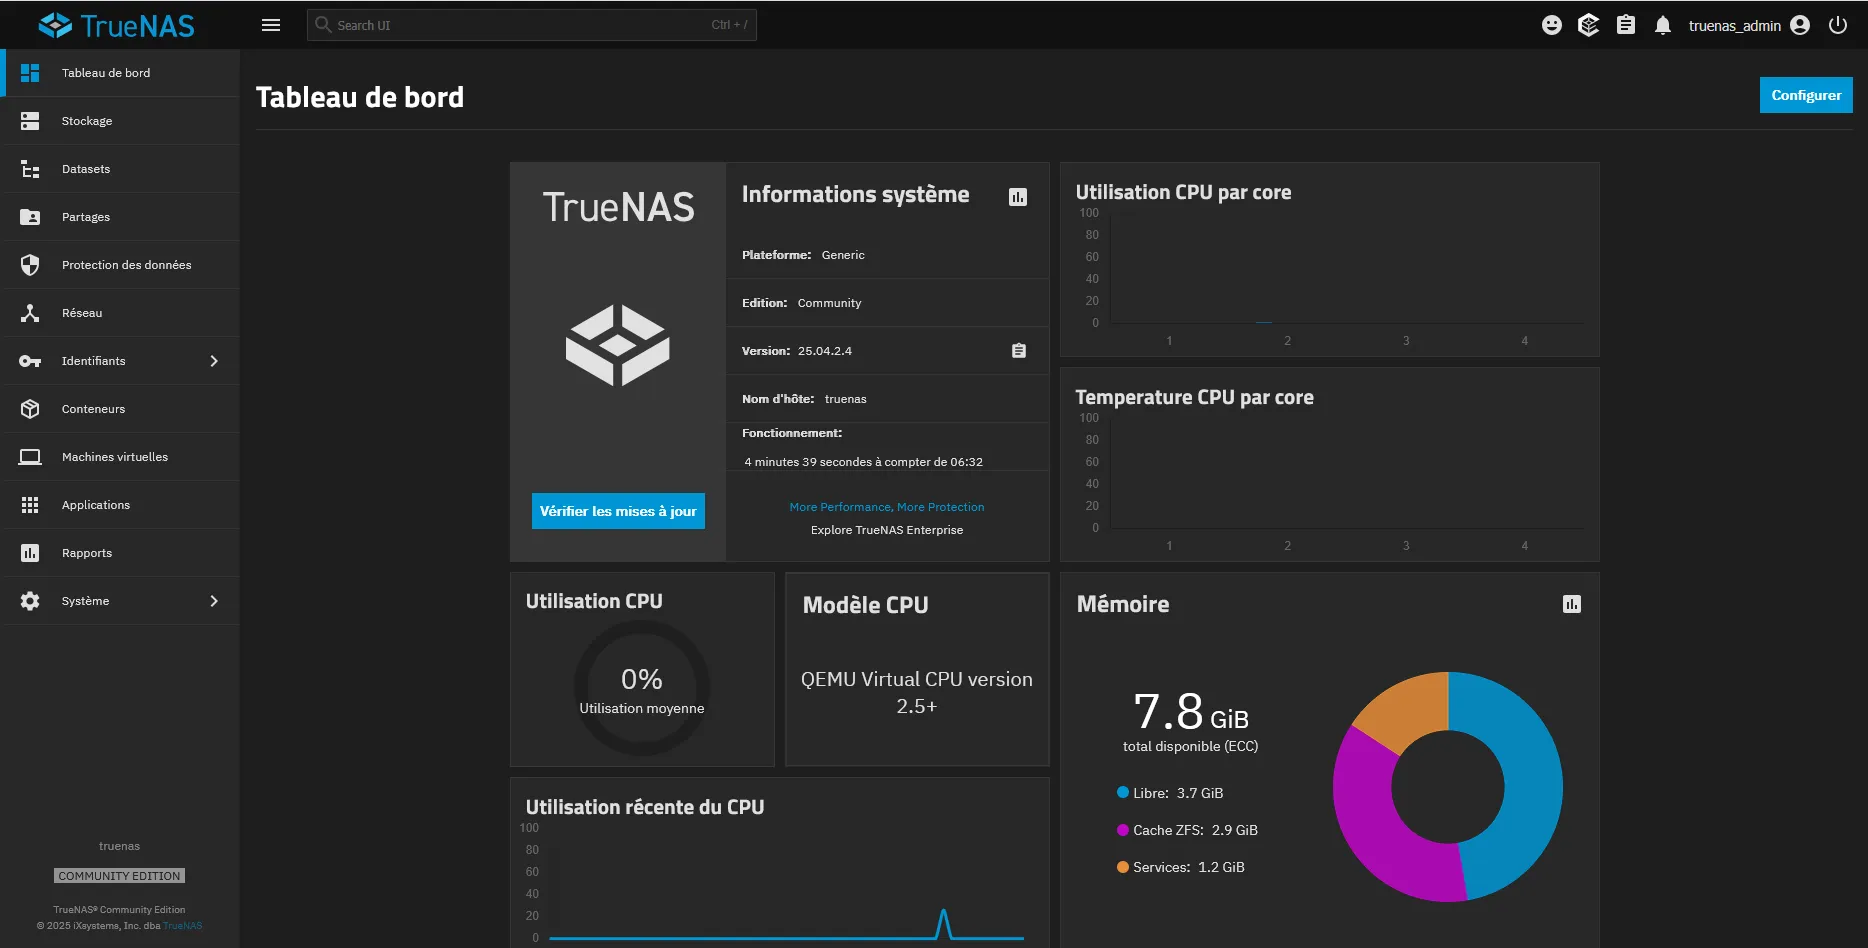The image size is (1868, 948).
Task: Open Applications from the sidebar
Action: [x=95, y=505]
